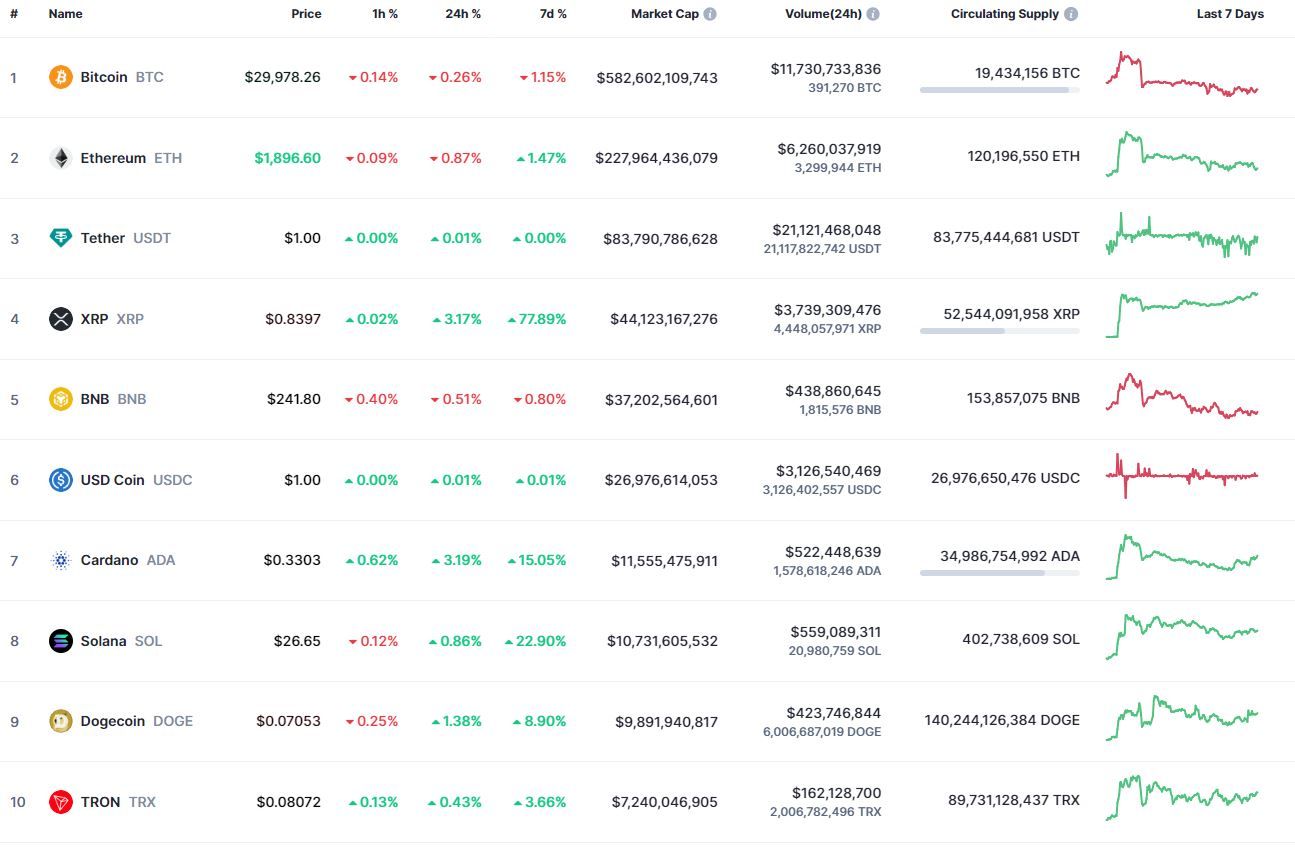Viewport: 1295px width, 850px height.
Task: Click Bitcoin's circulating supply progress bar
Action: [999, 90]
